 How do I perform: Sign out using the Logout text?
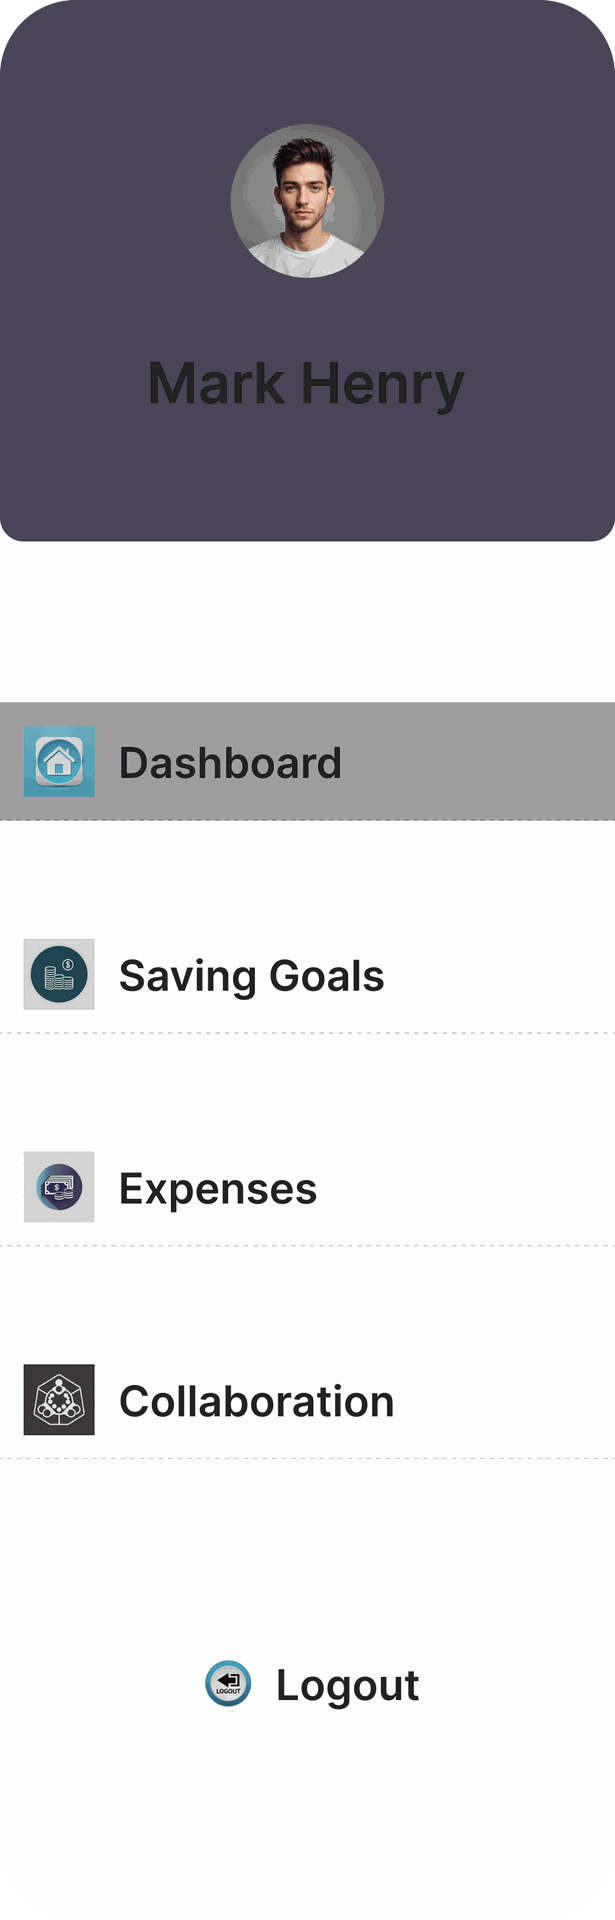point(347,1686)
